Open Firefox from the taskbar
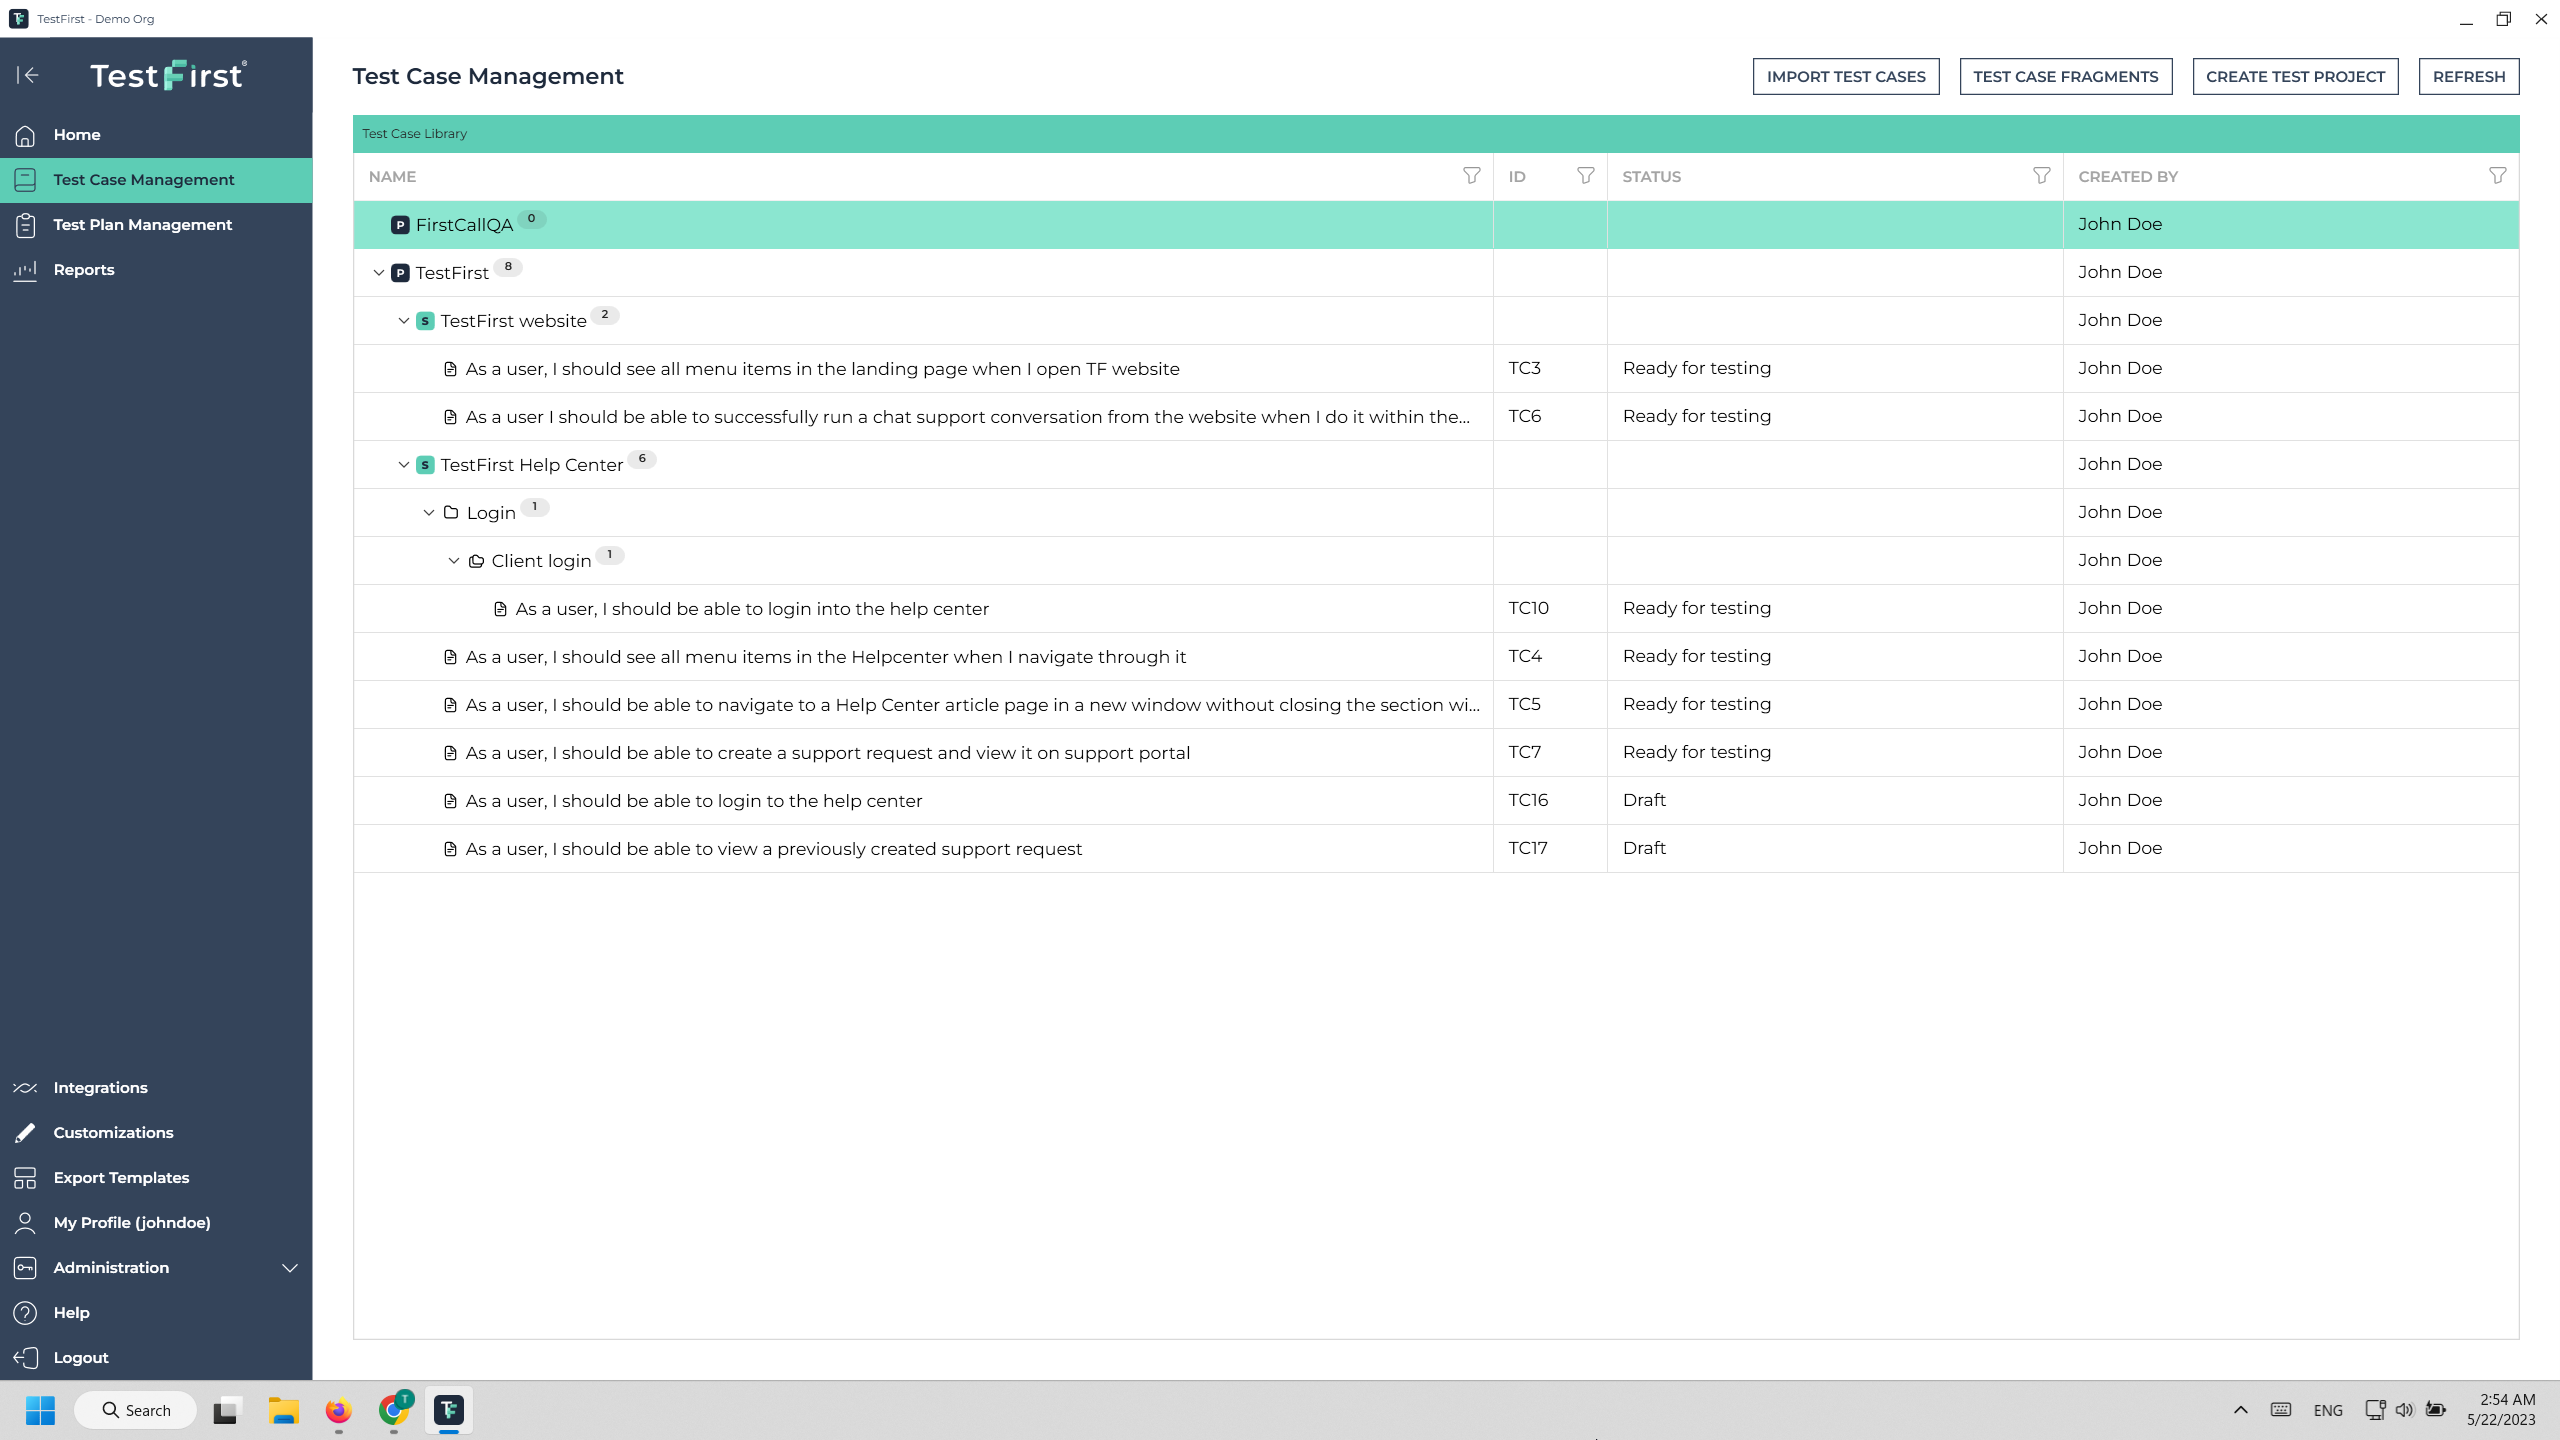The width and height of the screenshot is (2560, 1440). [x=338, y=1410]
